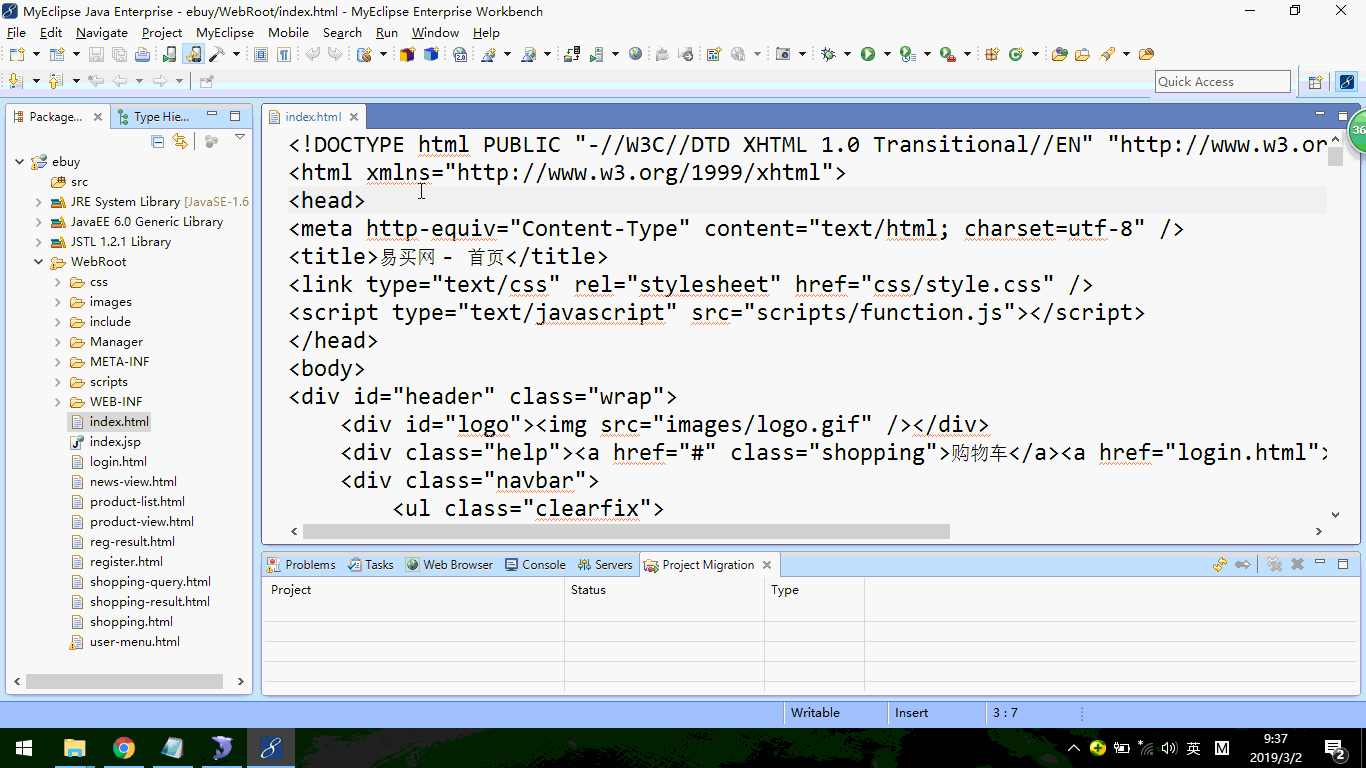Click the Quick Access search field
Viewport: 1366px width, 768px height.
(x=1222, y=82)
